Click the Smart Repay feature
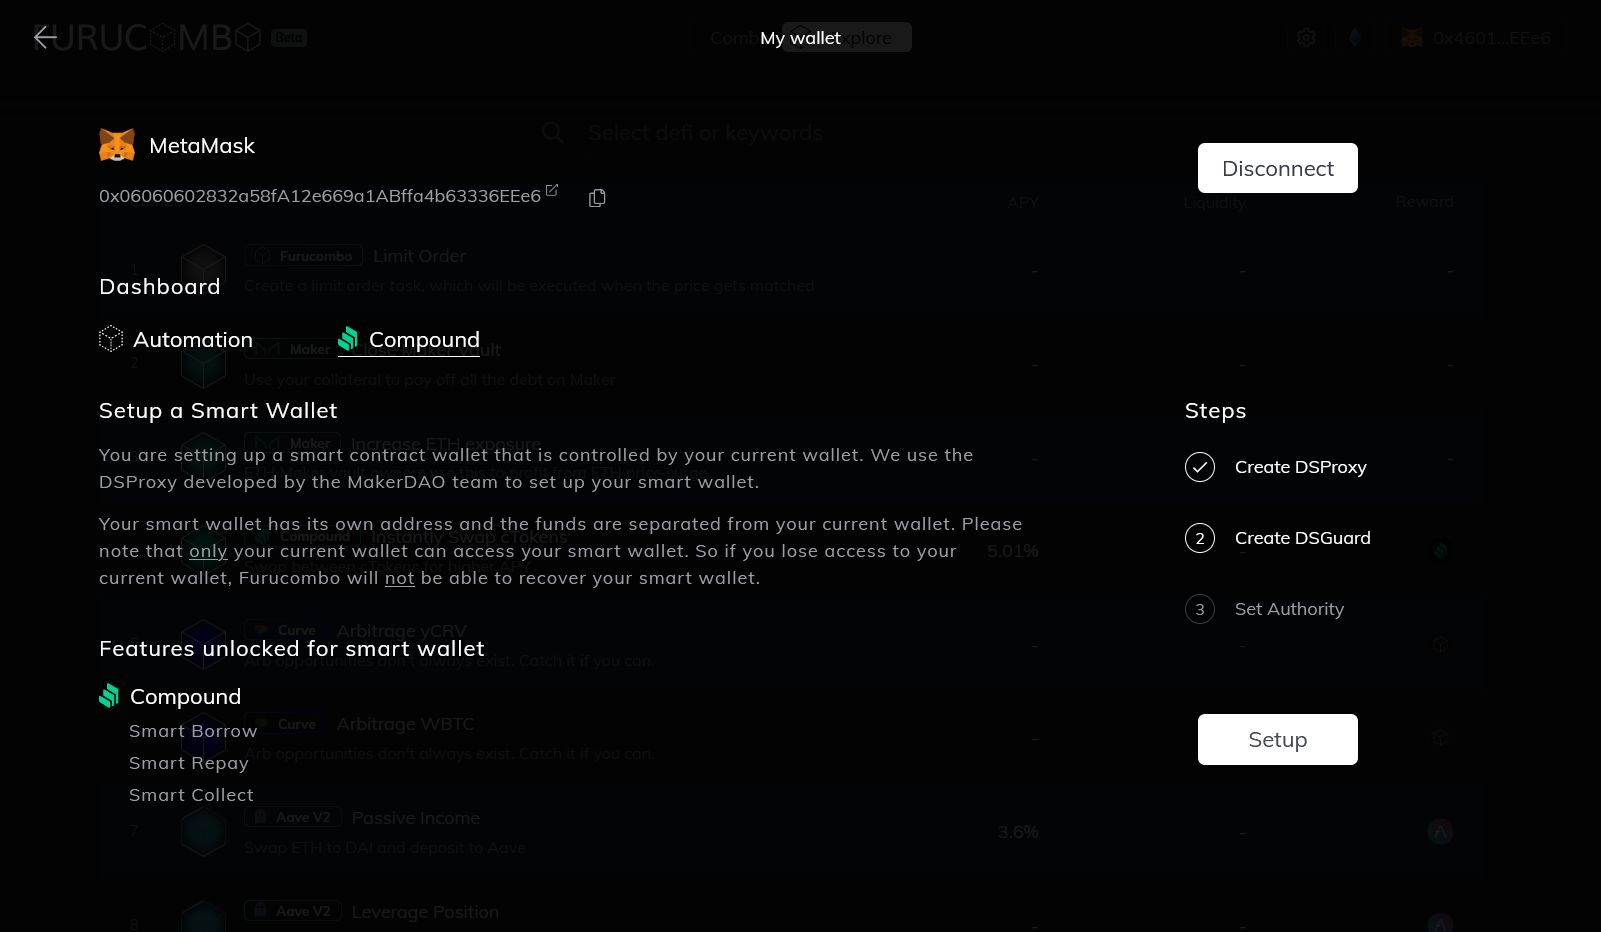The height and width of the screenshot is (932, 1601). pyautogui.click(x=189, y=763)
